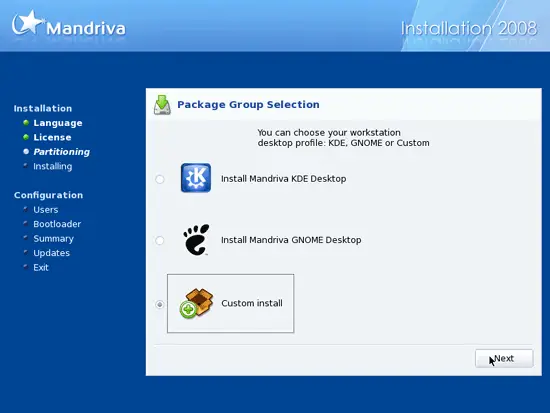
Task: Click the Install Mandriva KDE Desktop label
Action: (x=283, y=179)
